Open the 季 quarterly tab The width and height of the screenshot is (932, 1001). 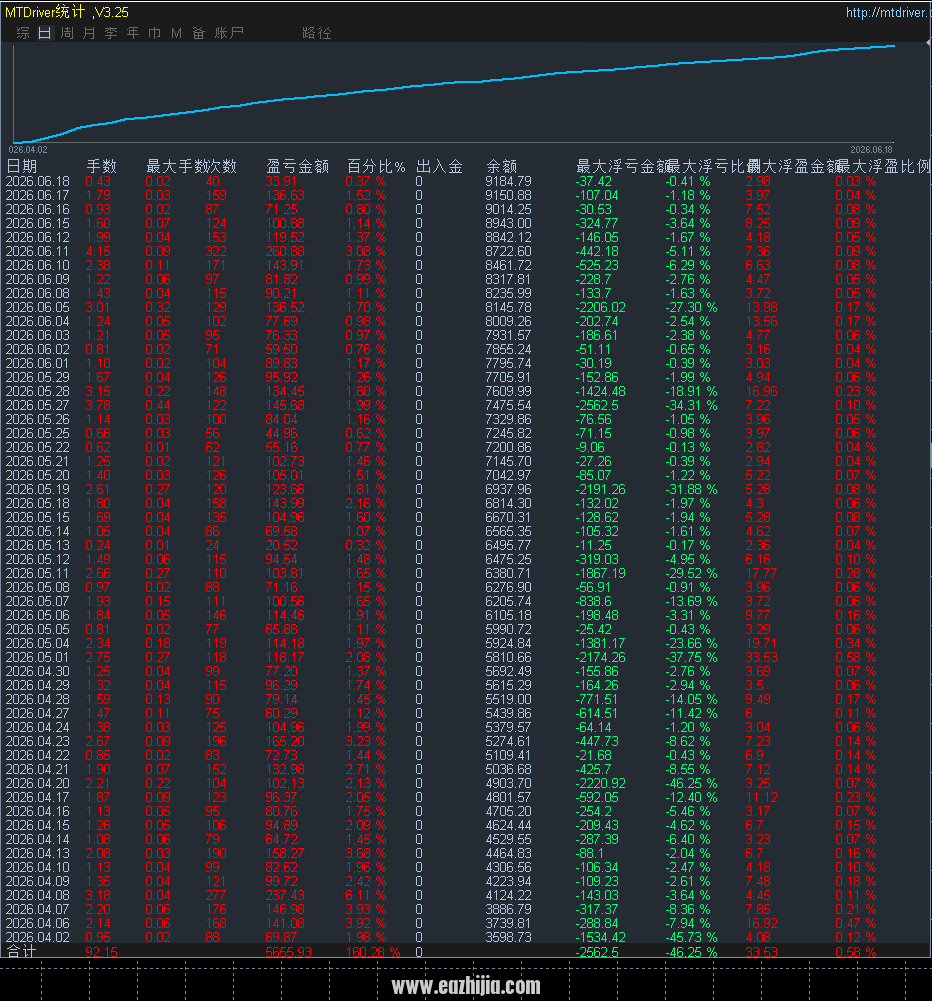(x=111, y=33)
